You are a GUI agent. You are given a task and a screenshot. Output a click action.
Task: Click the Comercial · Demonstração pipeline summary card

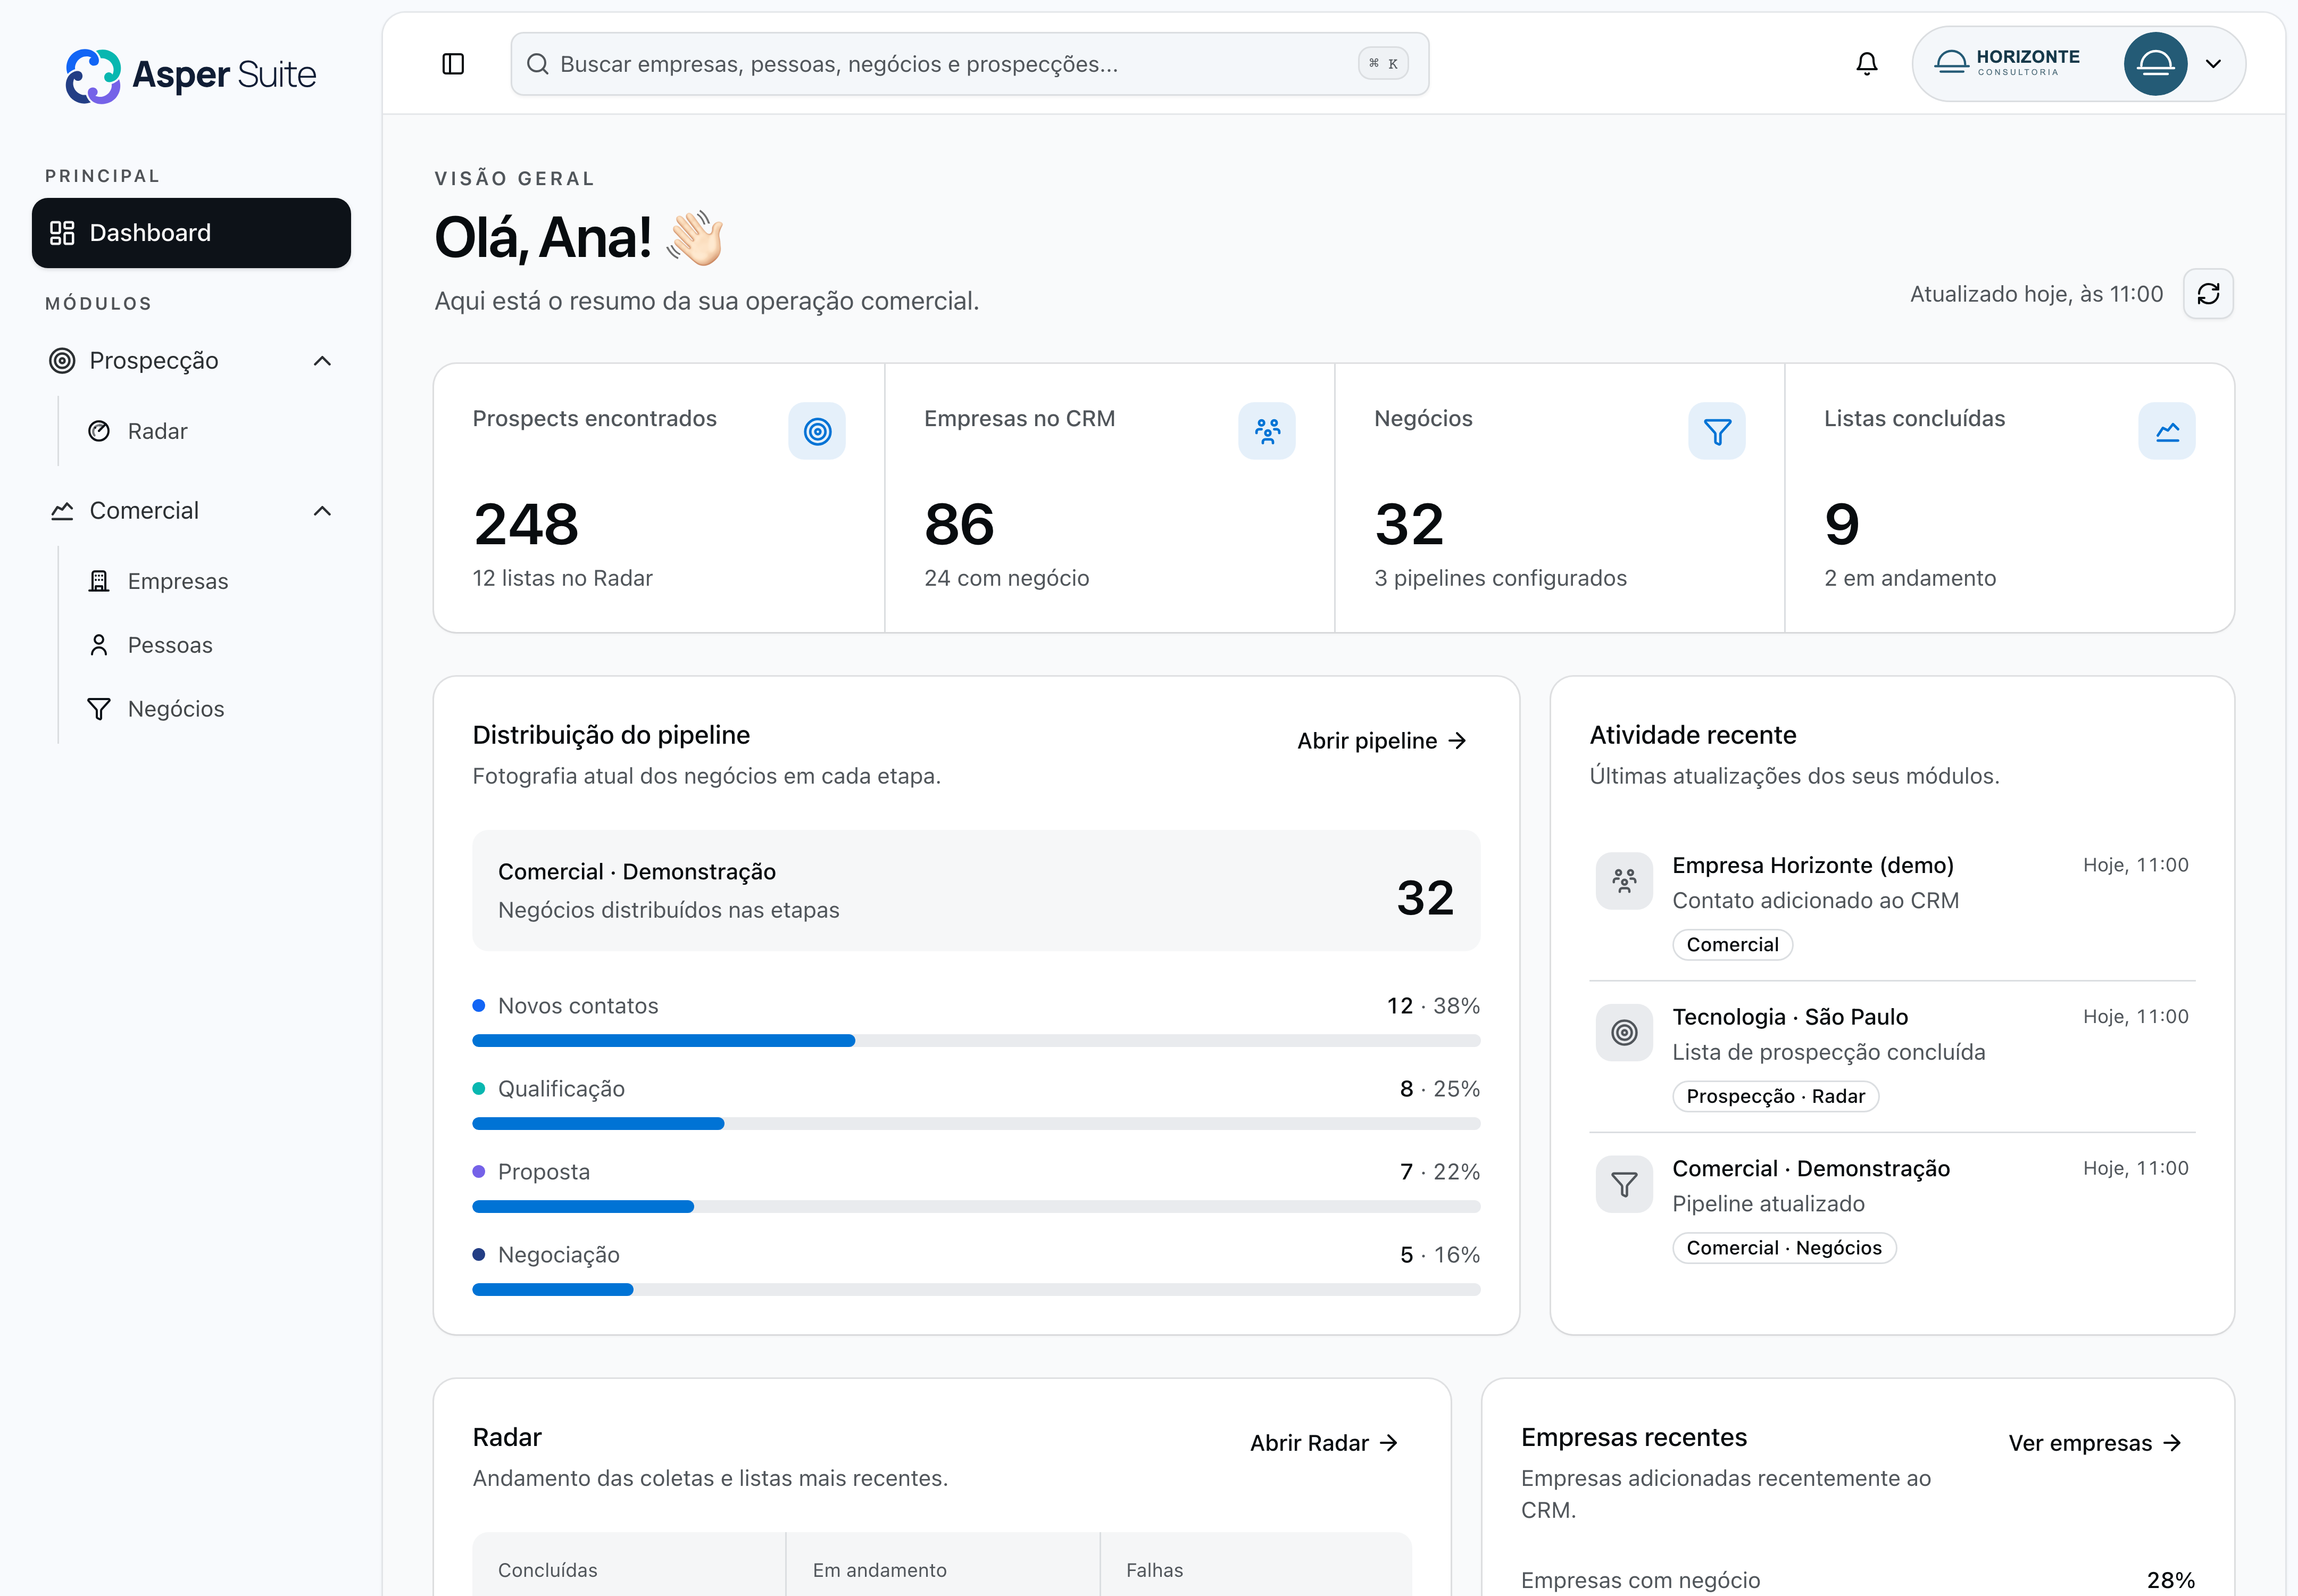click(x=976, y=891)
